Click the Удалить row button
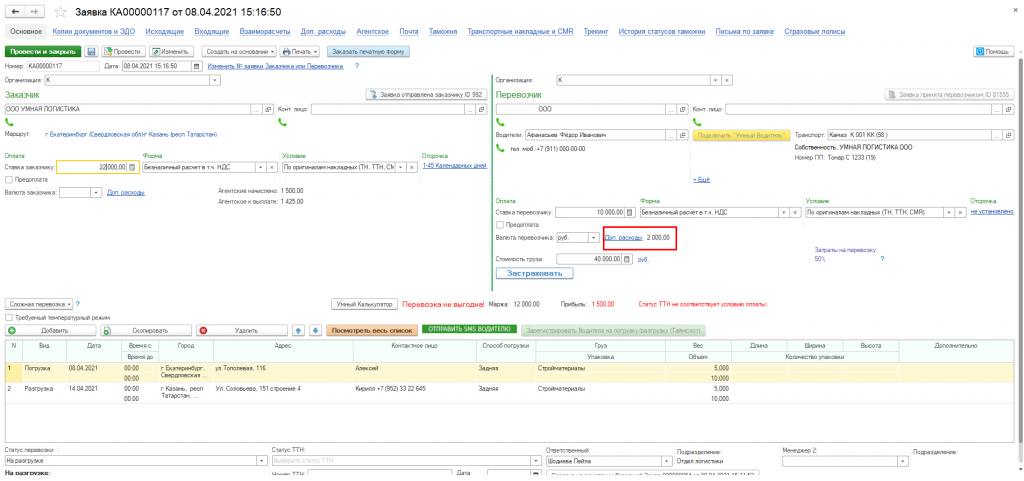The image size is (1024, 481). click(242, 330)
